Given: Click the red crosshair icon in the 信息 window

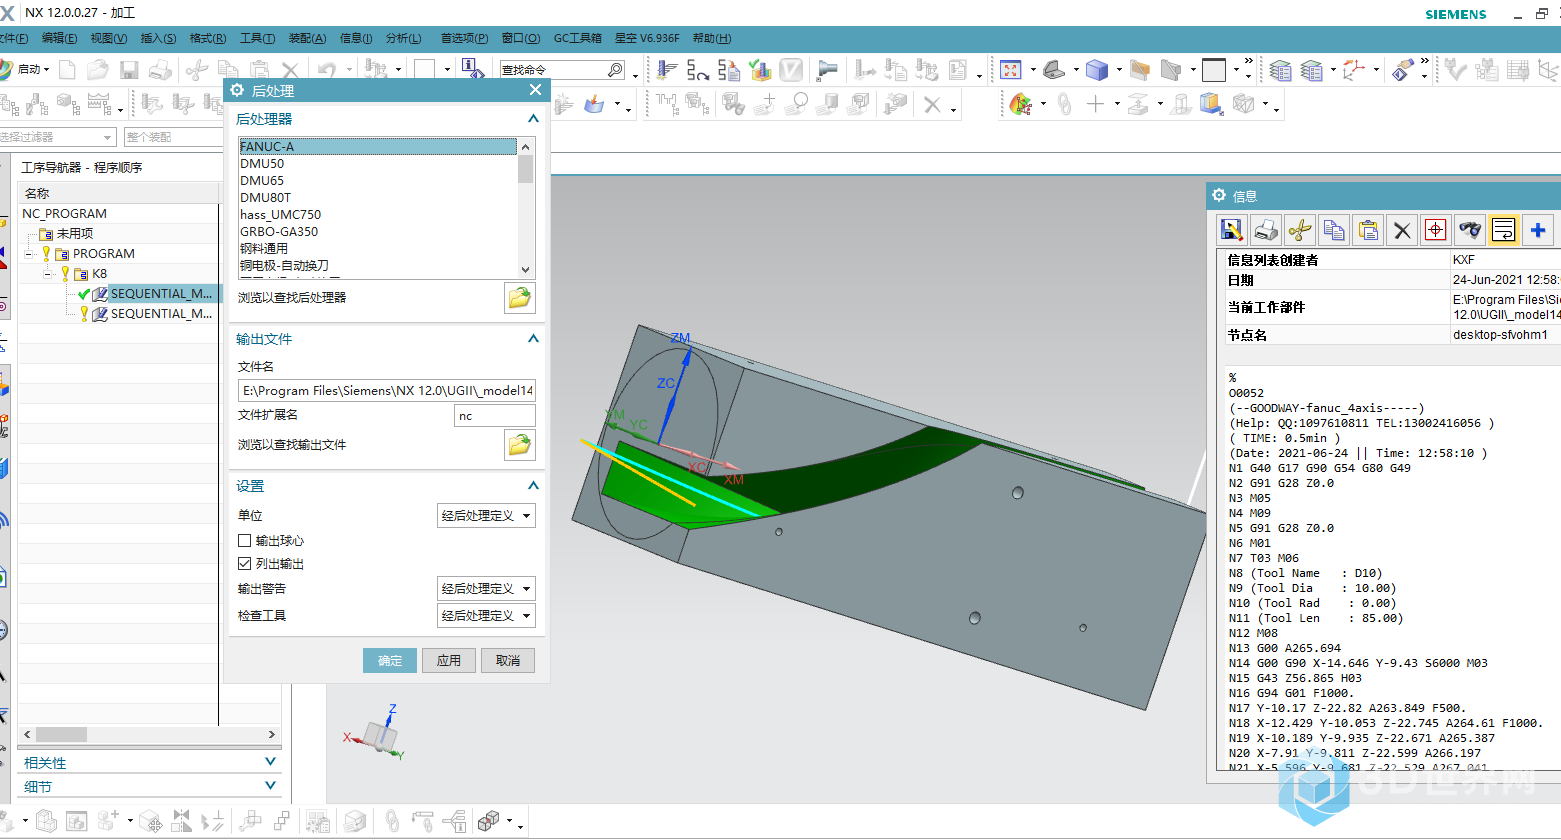Looking at the screenshot, I should [1436, 230].
